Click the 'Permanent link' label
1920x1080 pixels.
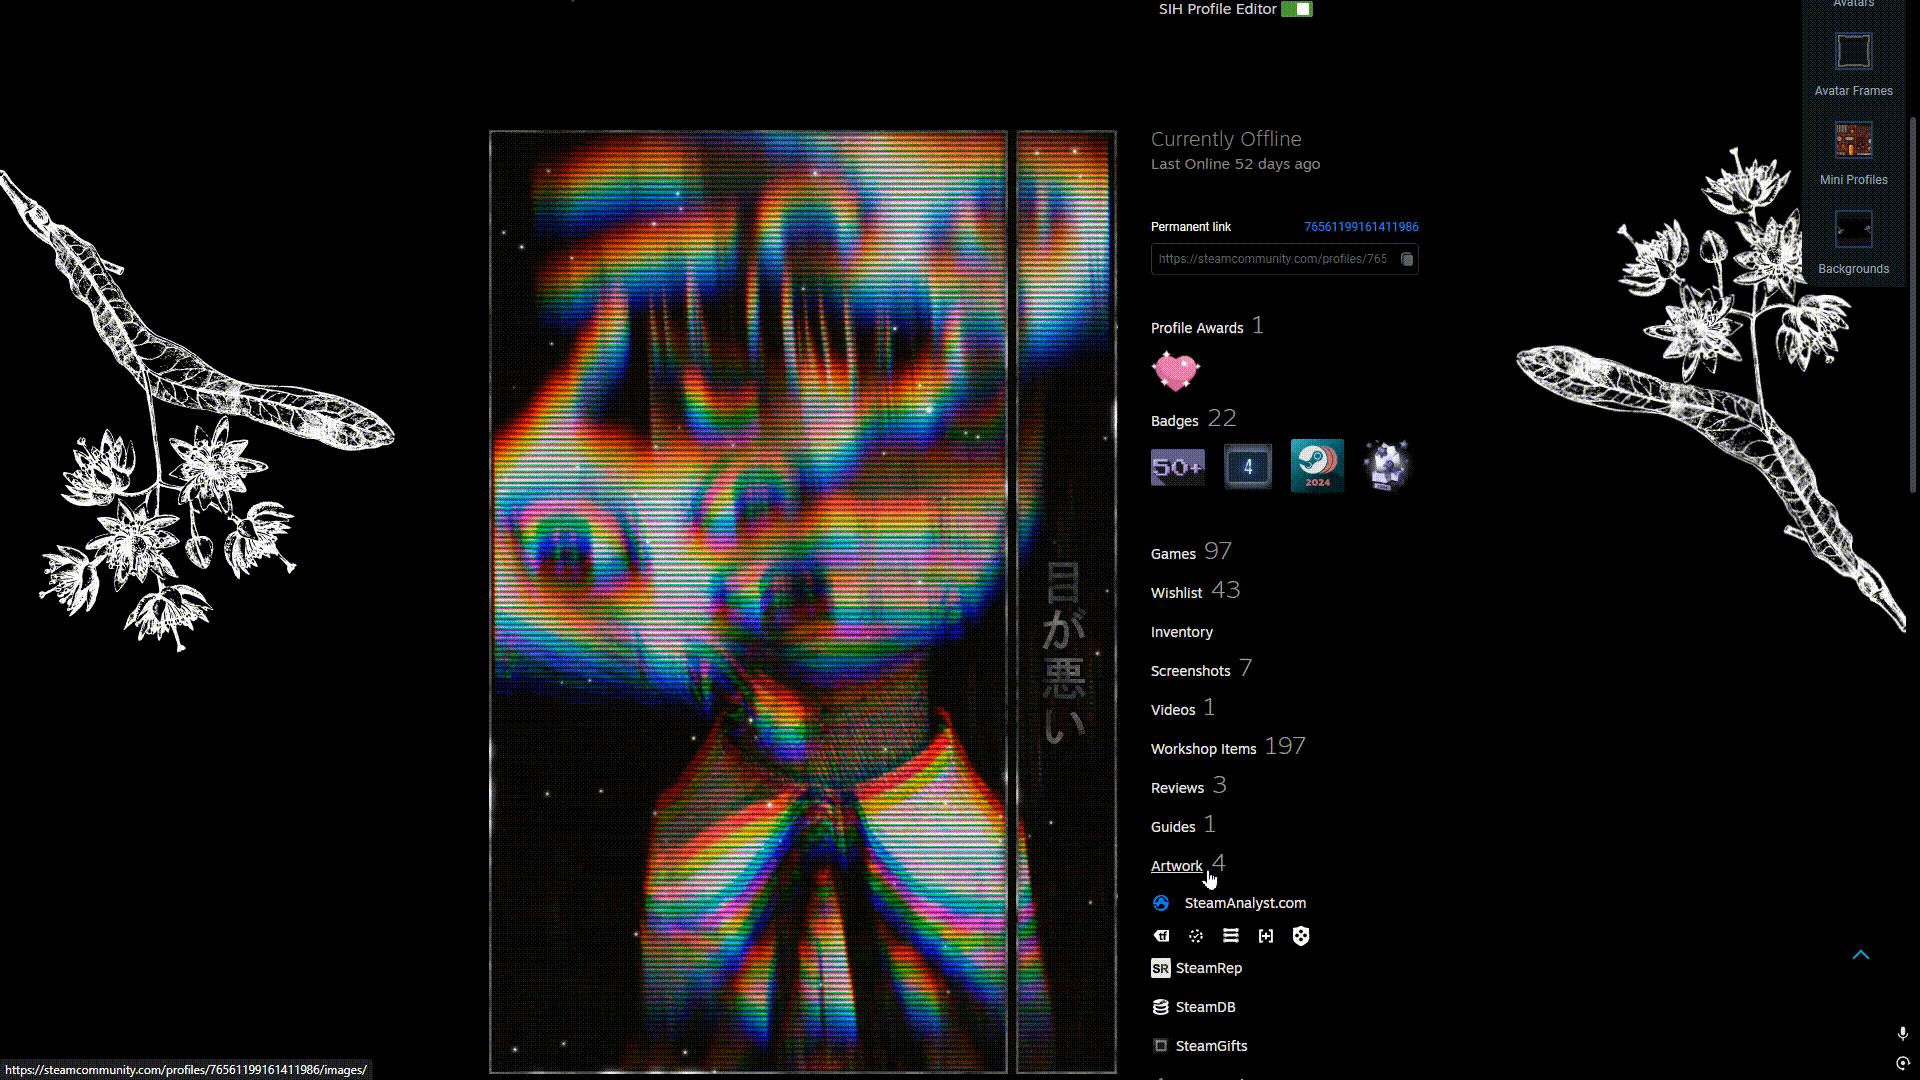(1191, 227)
